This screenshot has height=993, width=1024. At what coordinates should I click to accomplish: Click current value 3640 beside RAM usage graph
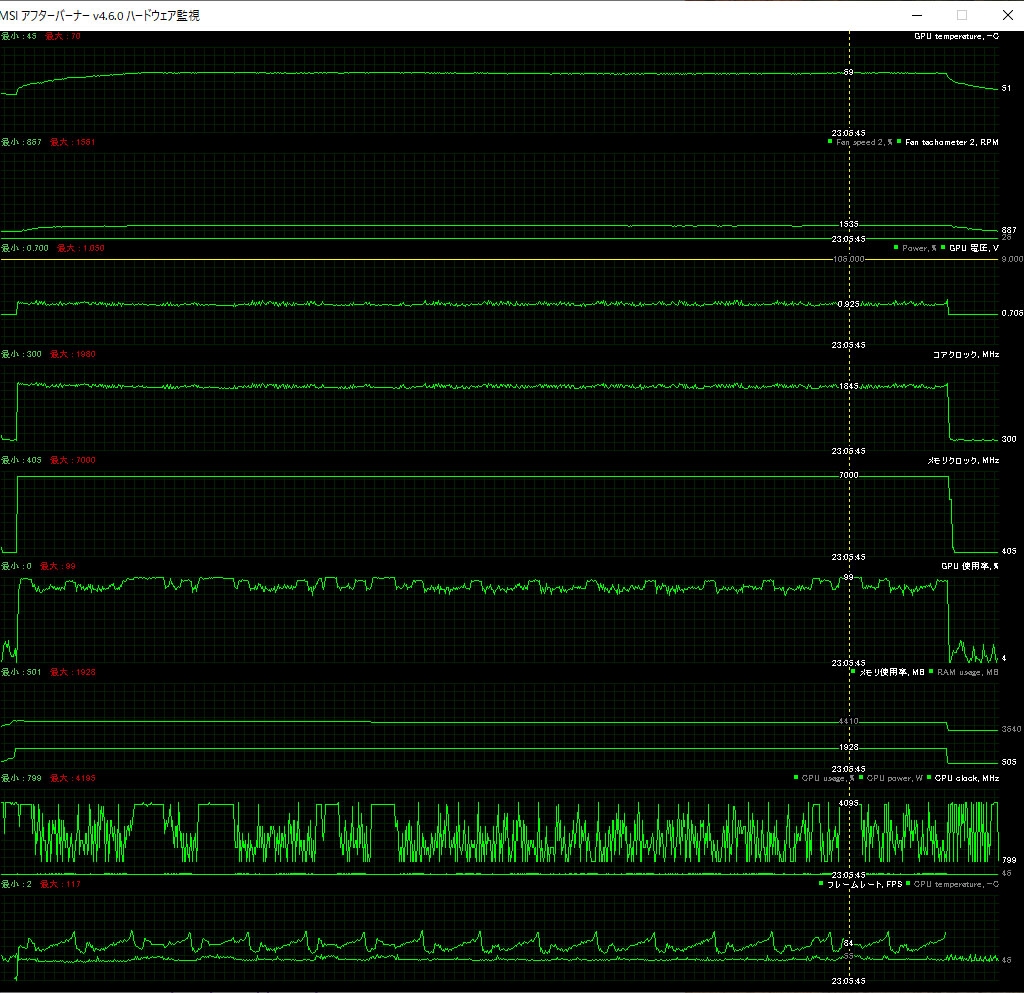1012,729
